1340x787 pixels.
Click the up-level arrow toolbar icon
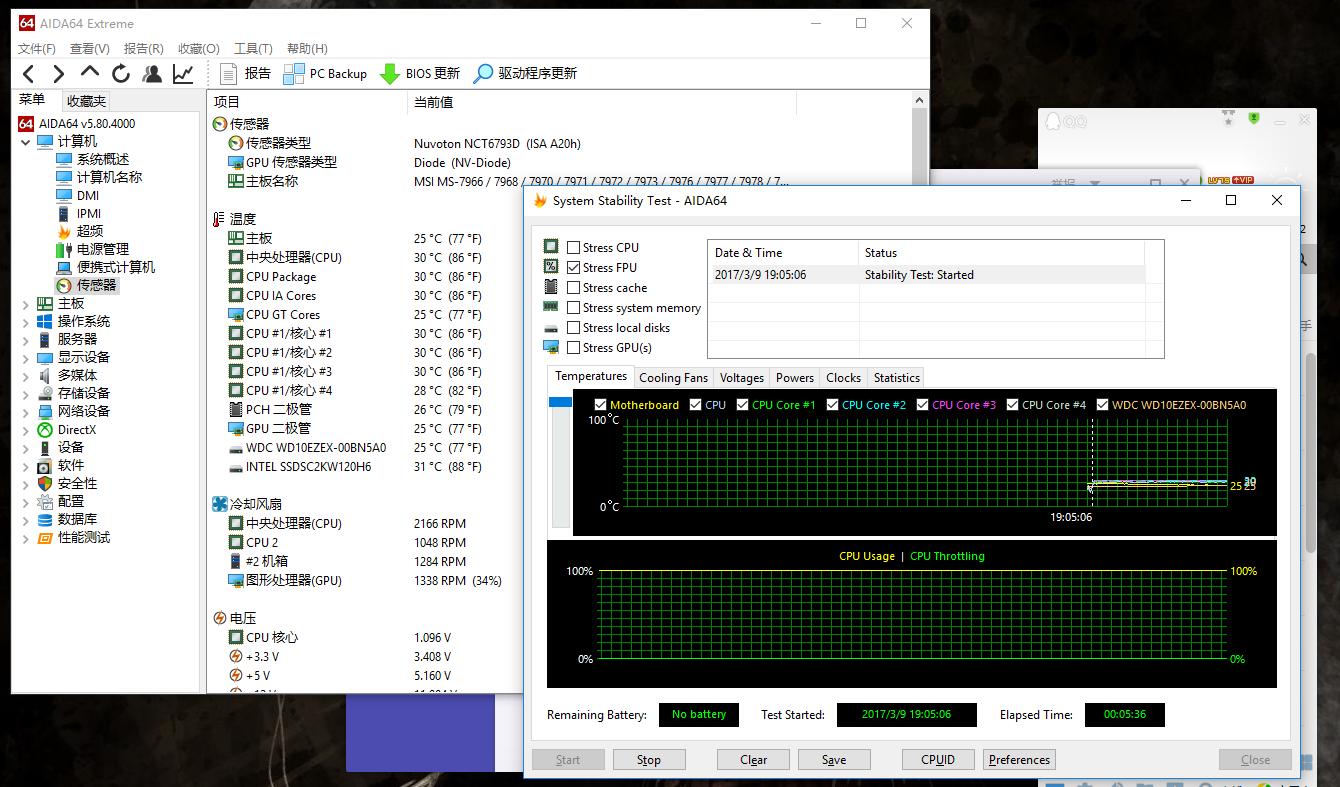click(x=90, y=72)
